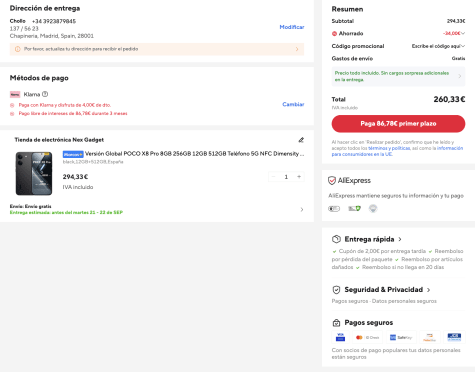
Task: Click the ProtectBuy payment logo
Action: coord(430,337)
